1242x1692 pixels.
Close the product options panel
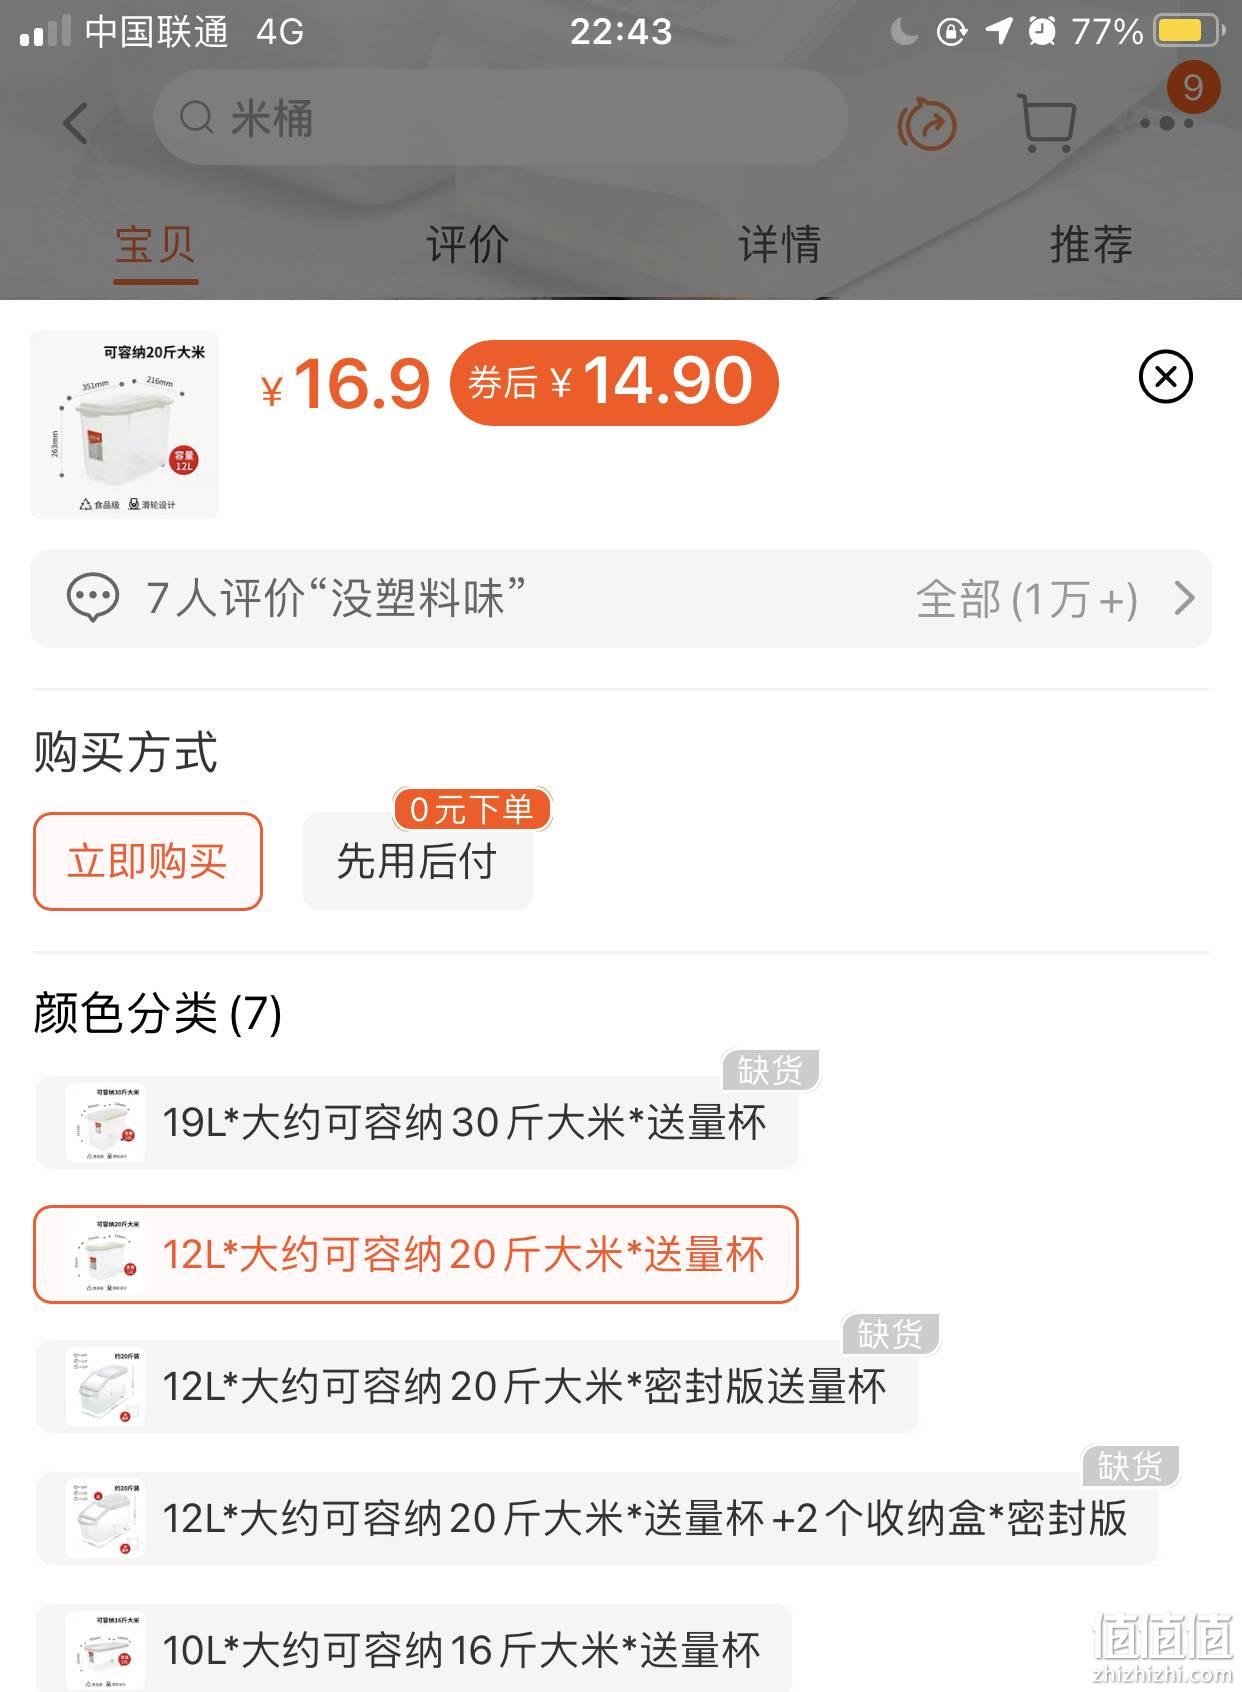pyautogui.click(x=1166, y=377)
